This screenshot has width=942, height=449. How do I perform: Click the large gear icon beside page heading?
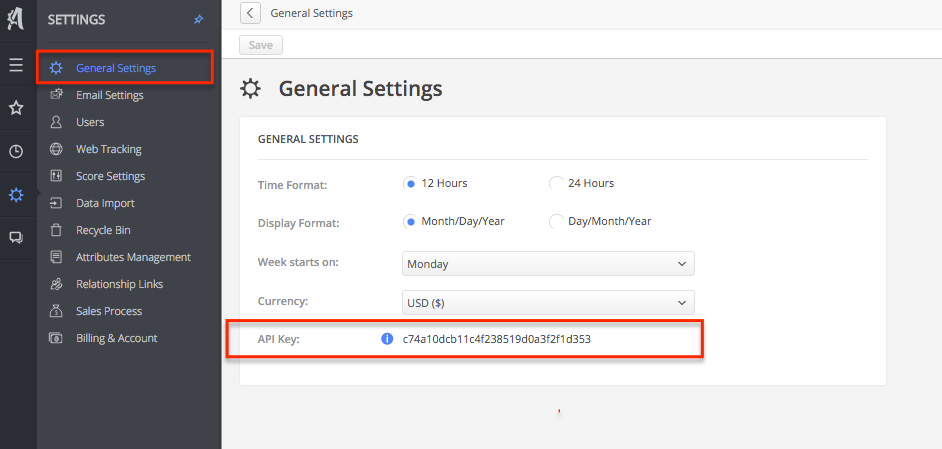(251, 89)
